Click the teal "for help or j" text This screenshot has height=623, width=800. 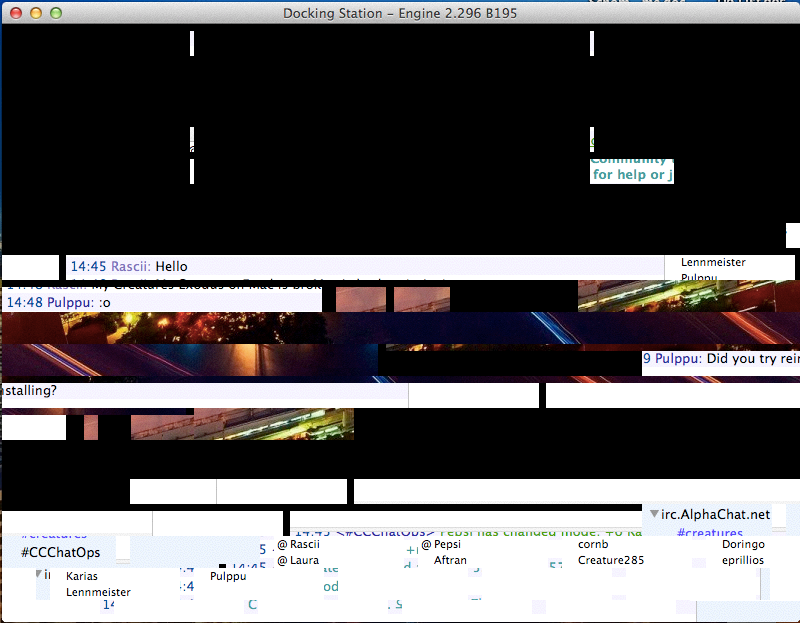tap(632, 175)
